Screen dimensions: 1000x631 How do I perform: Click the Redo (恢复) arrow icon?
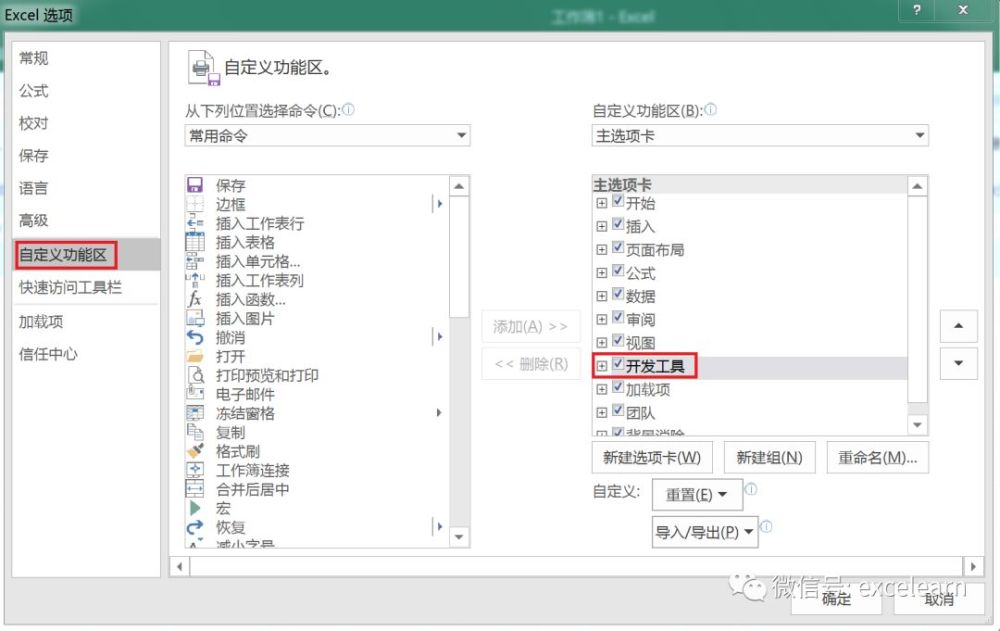[195, 527]
